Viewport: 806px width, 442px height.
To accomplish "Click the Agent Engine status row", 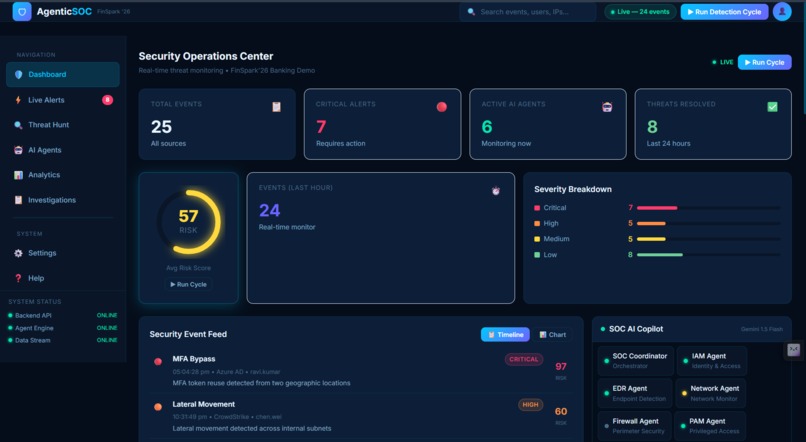I will tap(63, 328).
